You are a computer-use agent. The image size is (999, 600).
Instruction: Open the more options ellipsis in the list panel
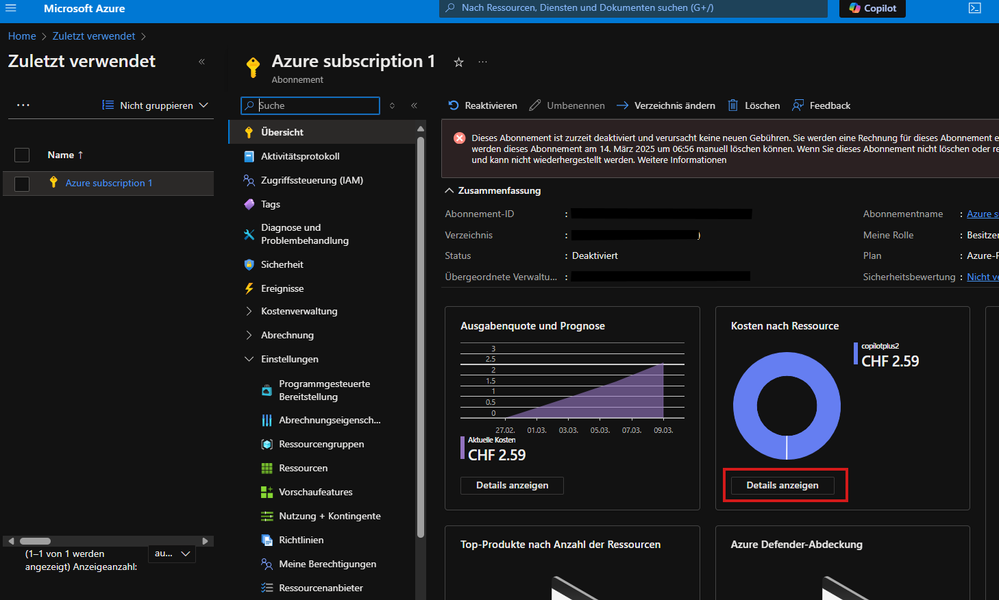point(23,105)
